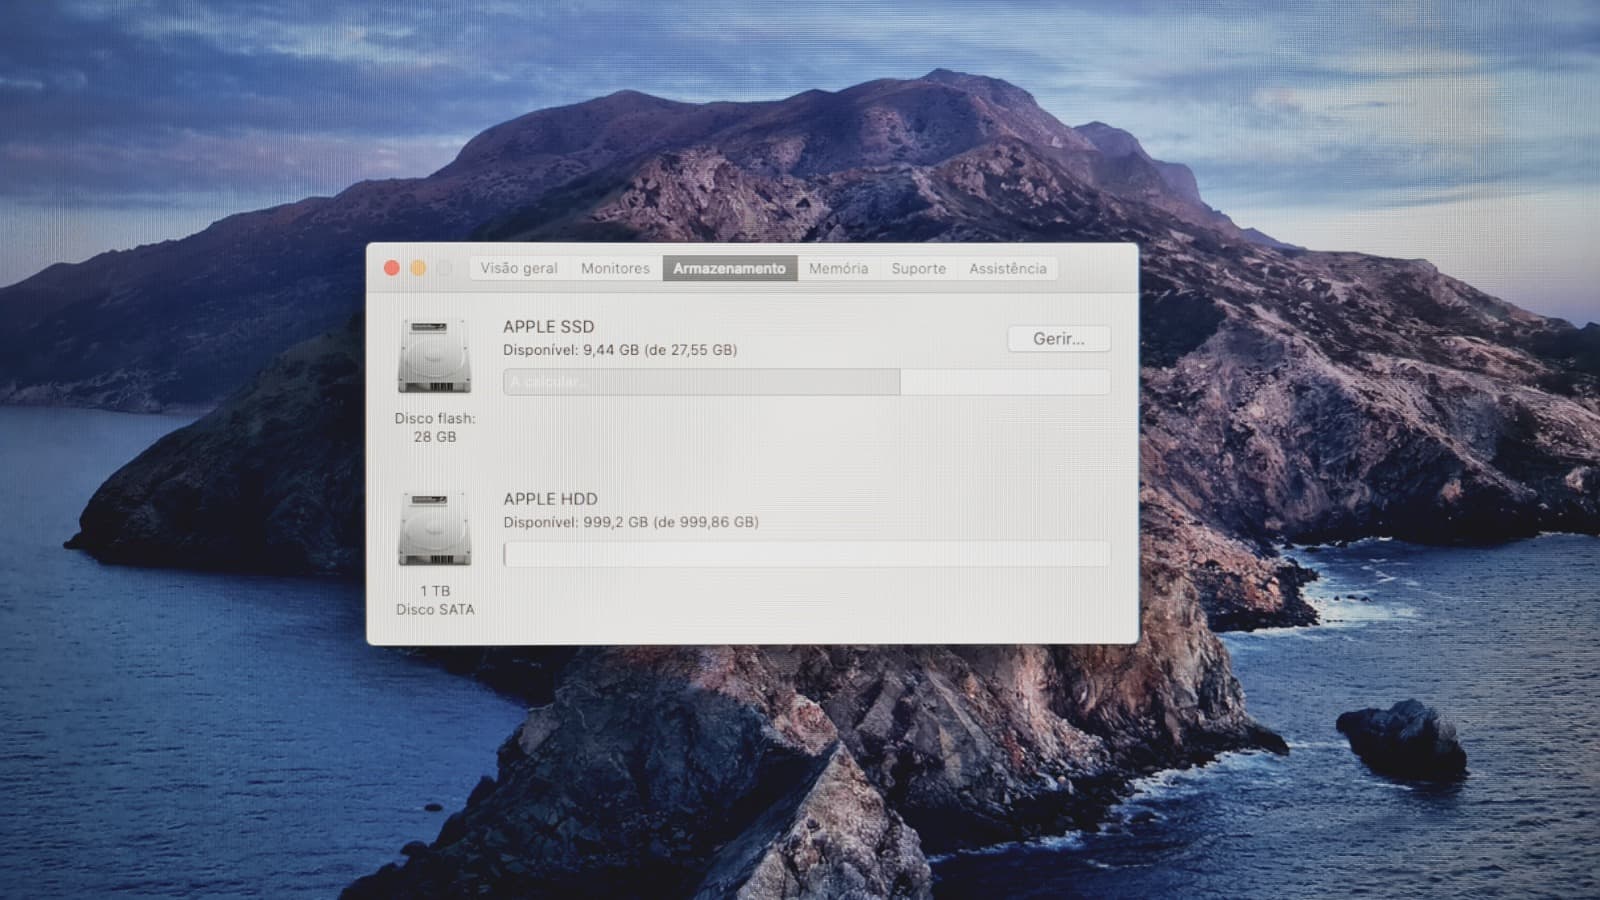Screen dimensions: 1600x900
Task: Show the Assistência tab
Action: point(1008,268)
